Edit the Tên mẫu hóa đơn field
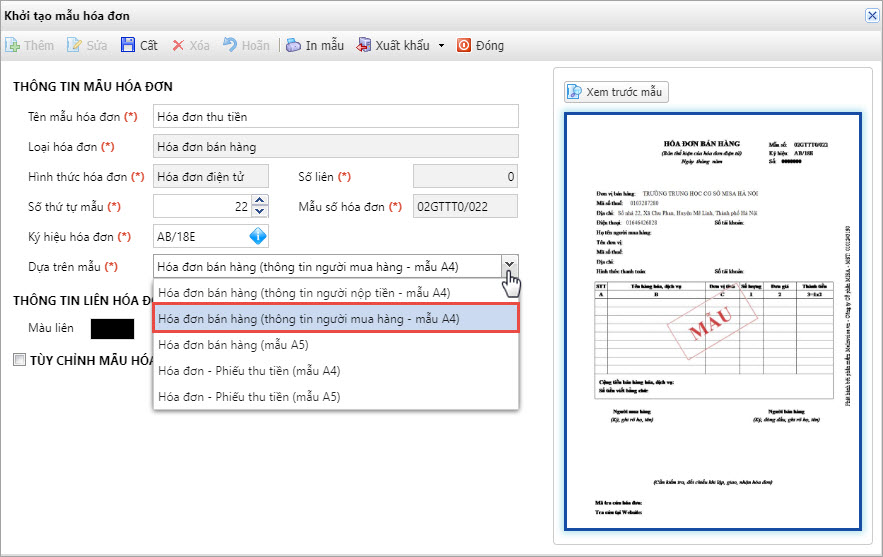This screenshot has width=883, height=557. 336,117
